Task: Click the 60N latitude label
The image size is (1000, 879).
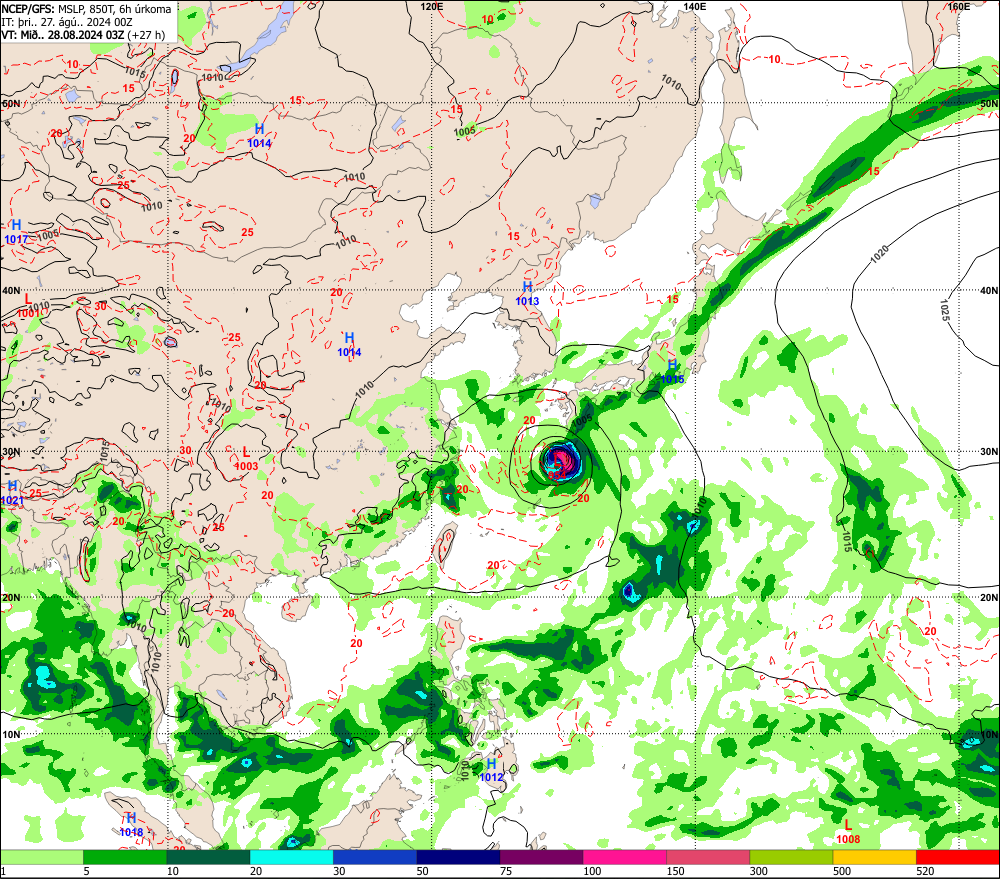Action: (11, 103)
